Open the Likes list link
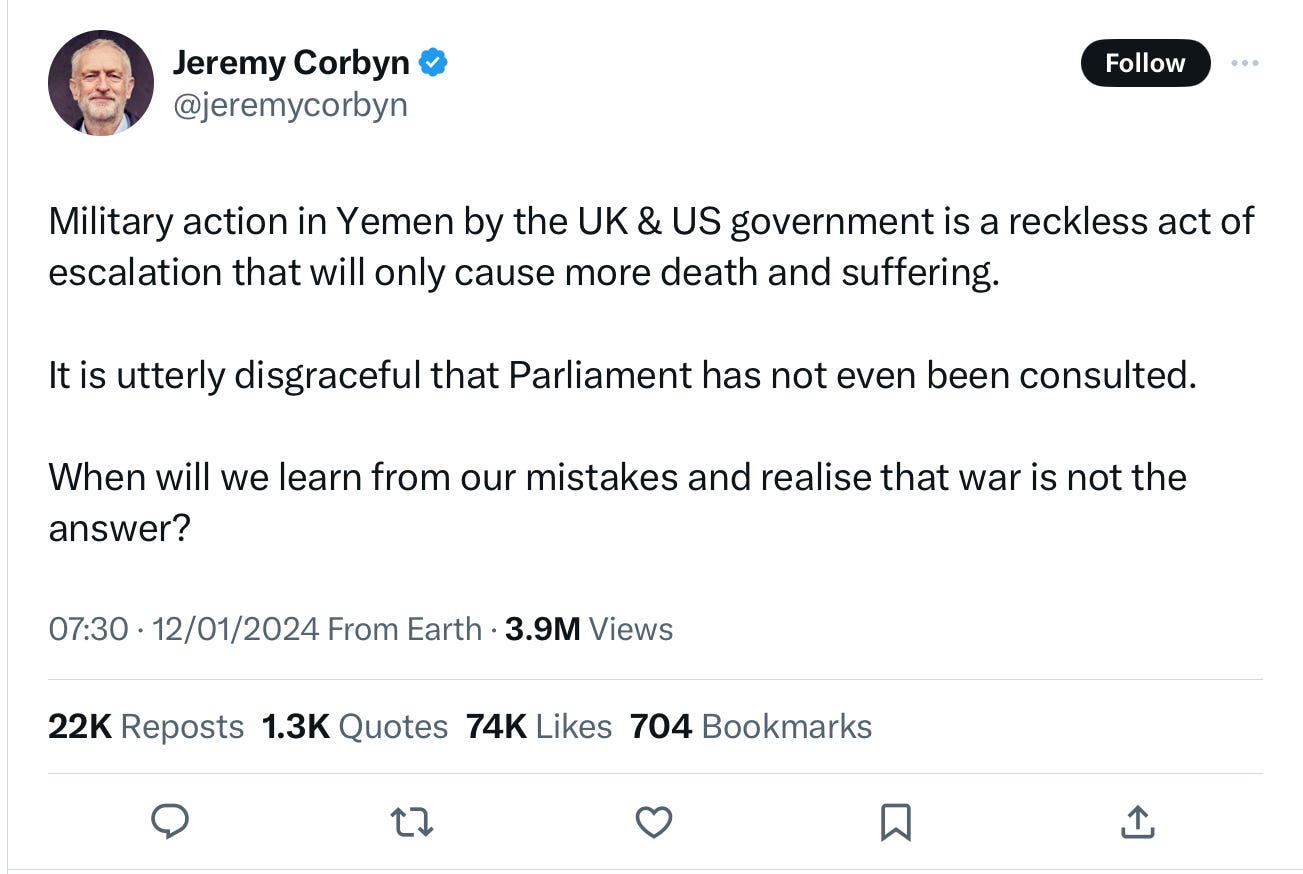1303x874 pixels. coord(539,727)
